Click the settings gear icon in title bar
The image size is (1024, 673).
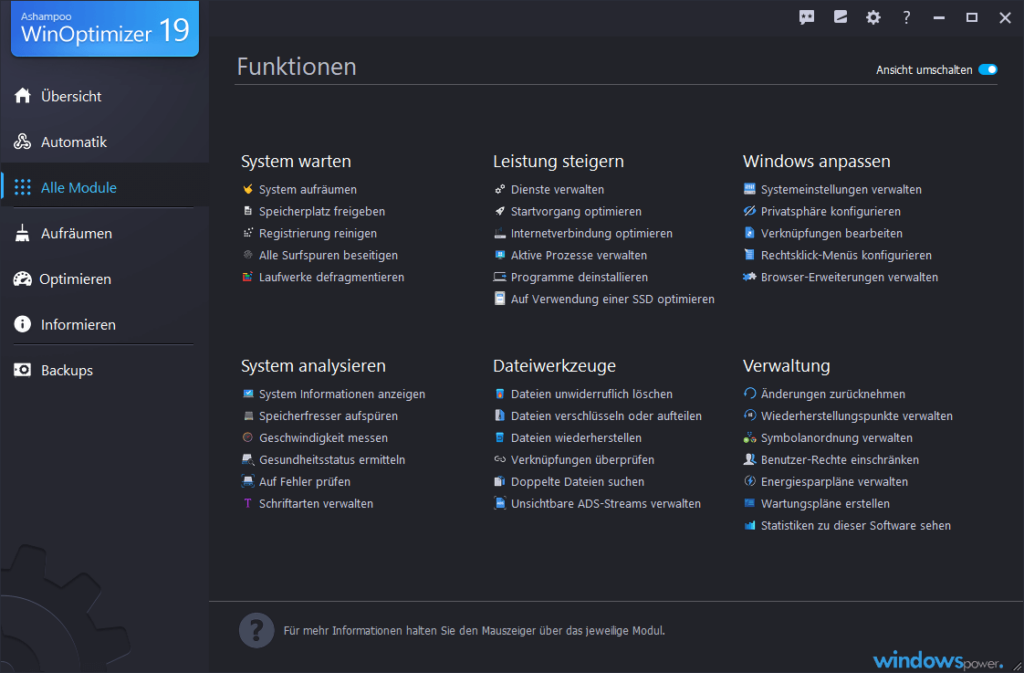pyautogui.click(x=873, y=17)
